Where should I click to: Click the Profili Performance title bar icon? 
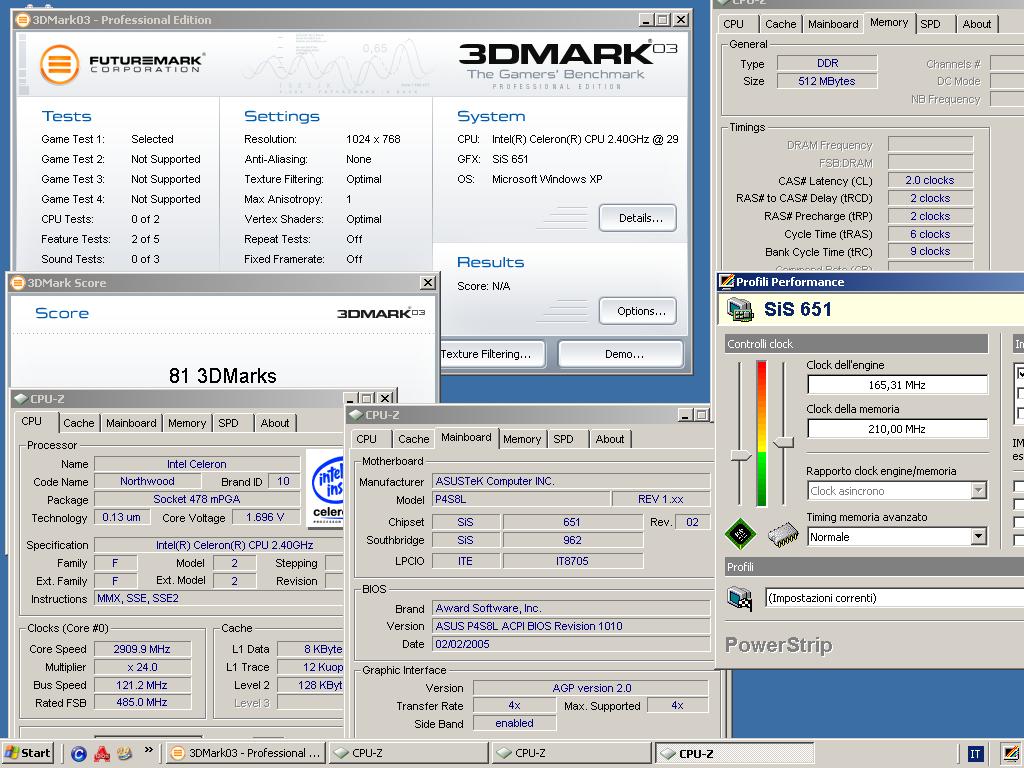[726, 281]
